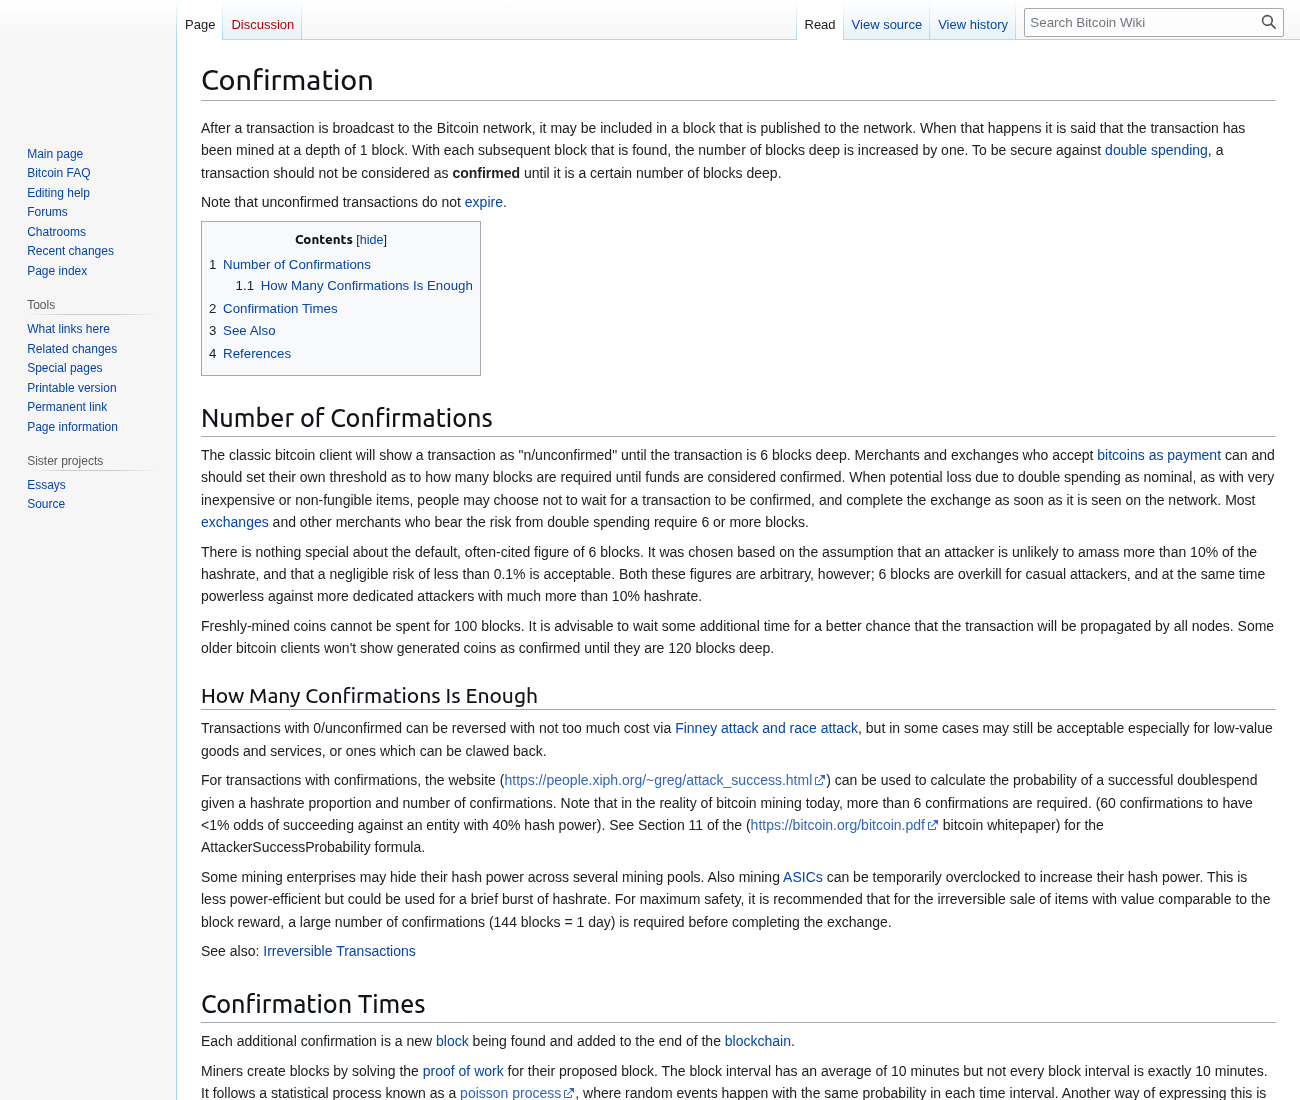1300x1100 pixels.
Task: Open Special pages link
Action: click(64, 368)
